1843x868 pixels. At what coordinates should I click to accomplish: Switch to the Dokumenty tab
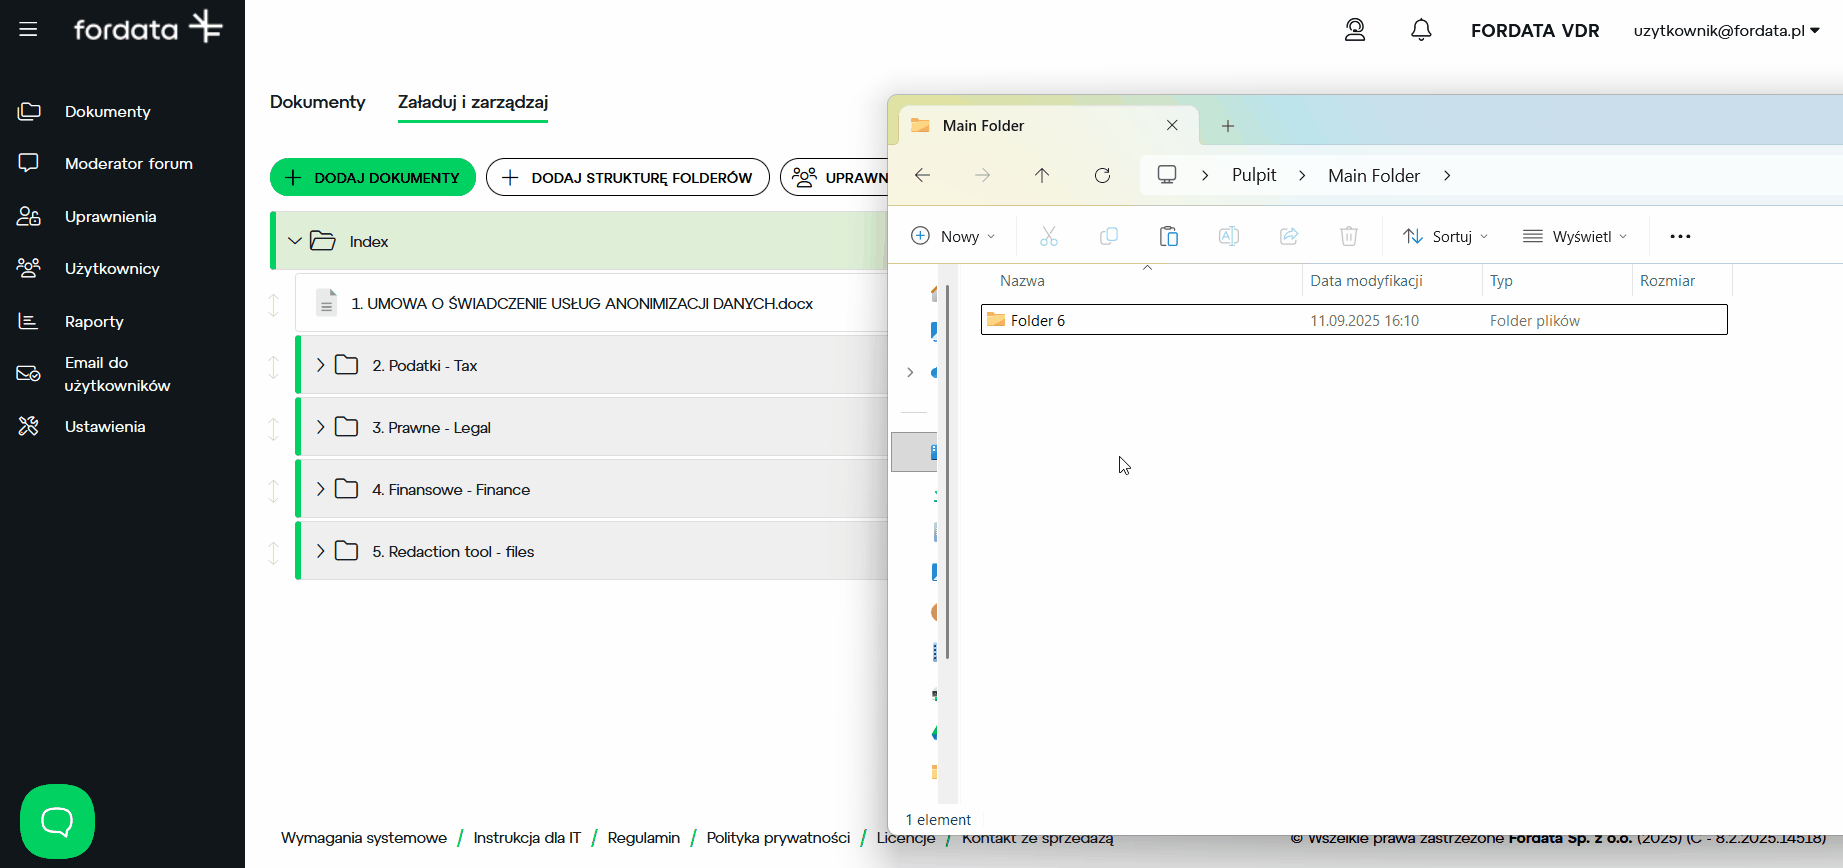[x=317, y=102]
